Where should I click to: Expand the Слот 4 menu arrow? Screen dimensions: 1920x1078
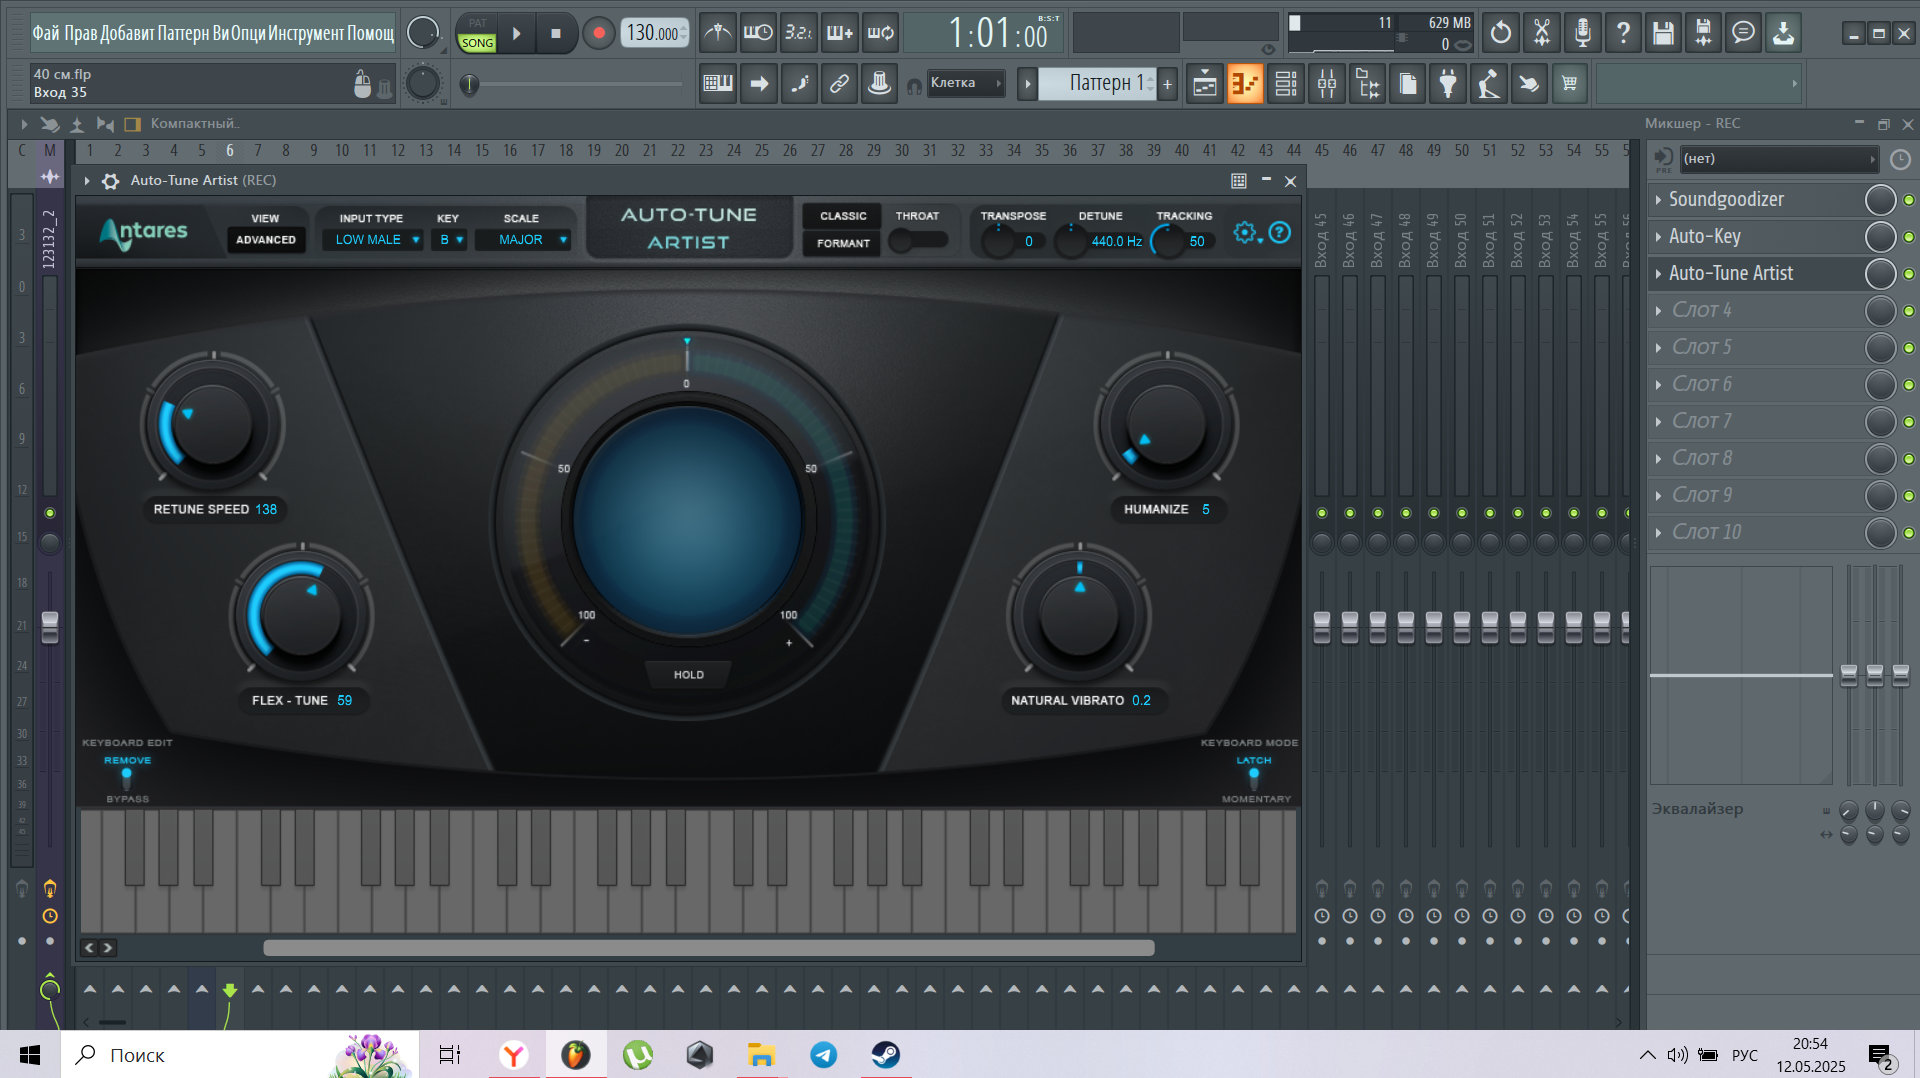click(1658, 311)
